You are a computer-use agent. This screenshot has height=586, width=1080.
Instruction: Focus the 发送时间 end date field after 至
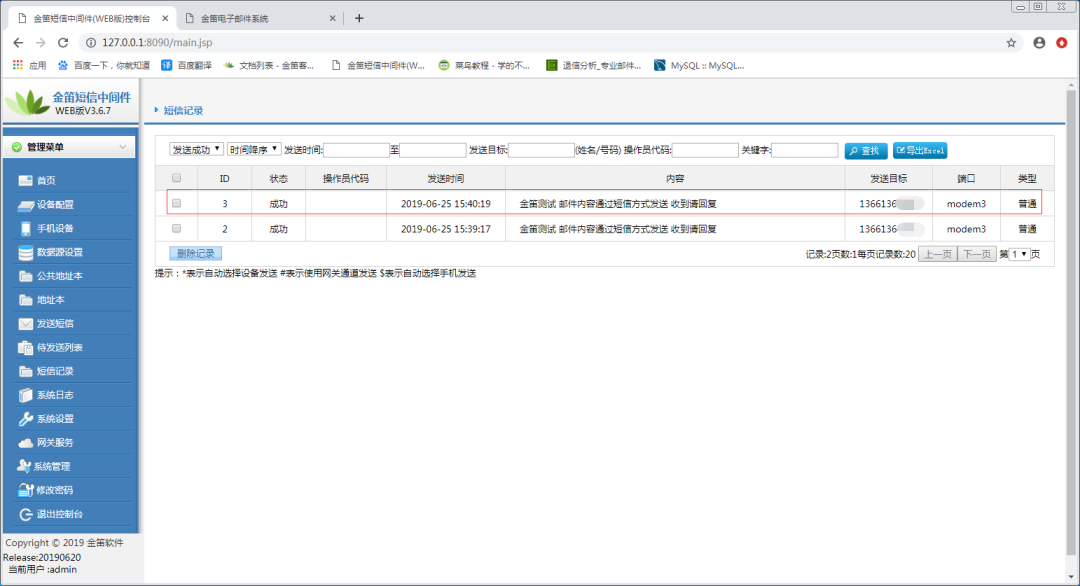point(433,150)
